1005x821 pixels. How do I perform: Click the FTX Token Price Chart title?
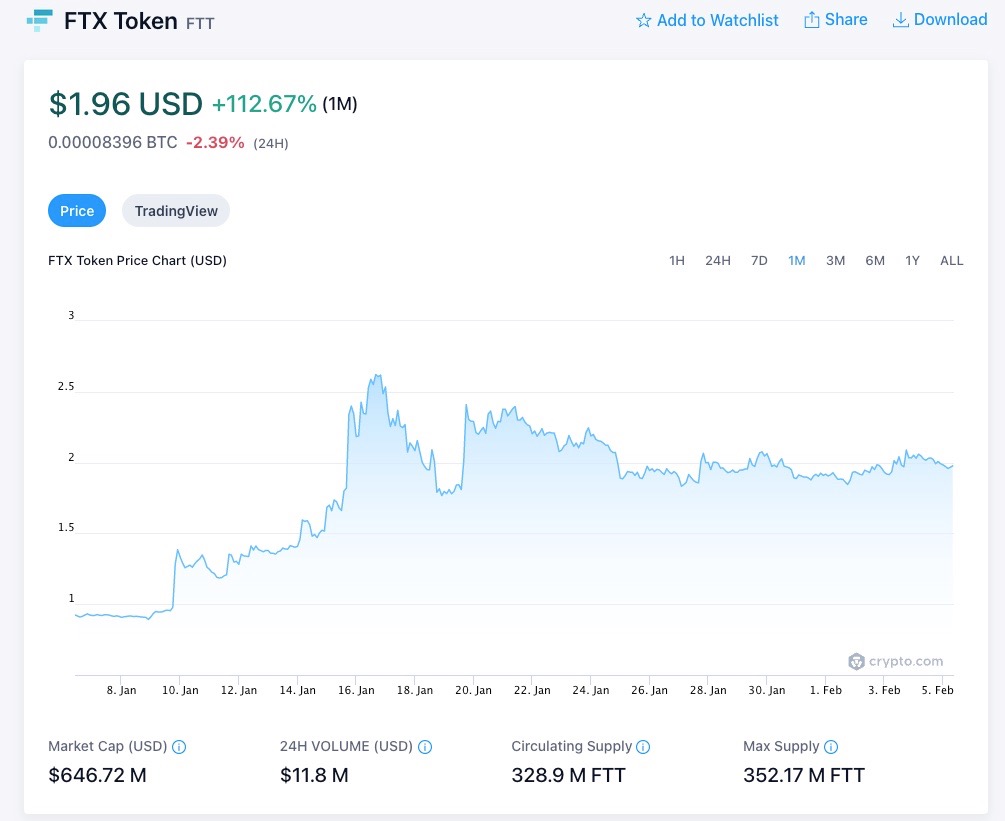[x=137, y=261]
